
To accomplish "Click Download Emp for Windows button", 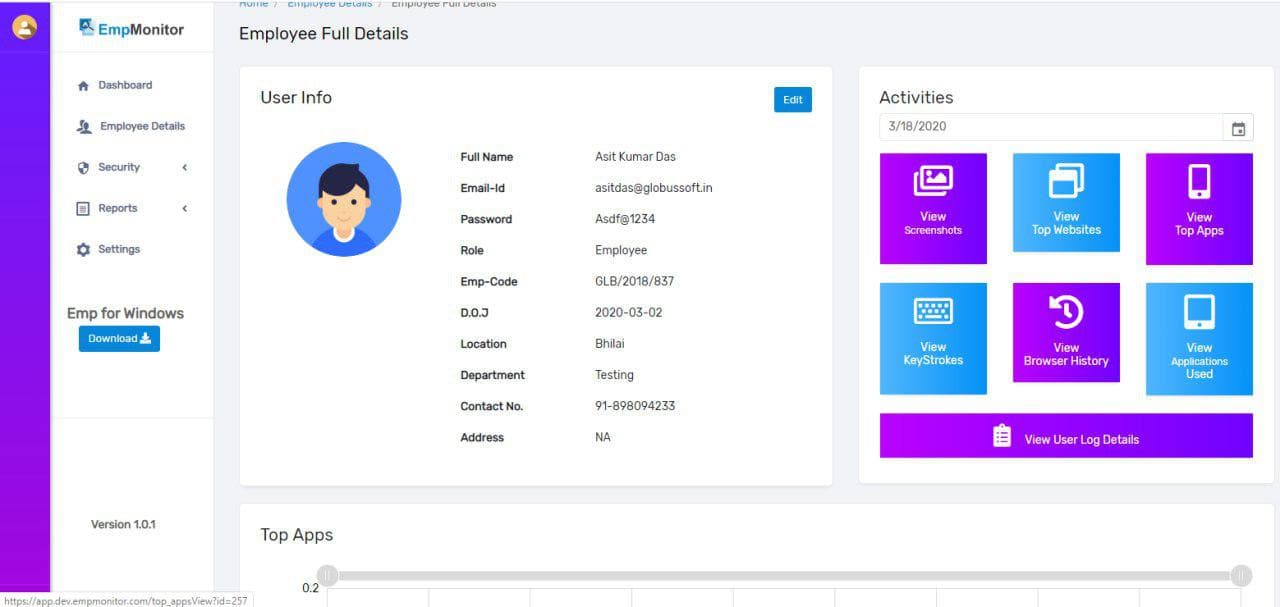I will 119,339.
